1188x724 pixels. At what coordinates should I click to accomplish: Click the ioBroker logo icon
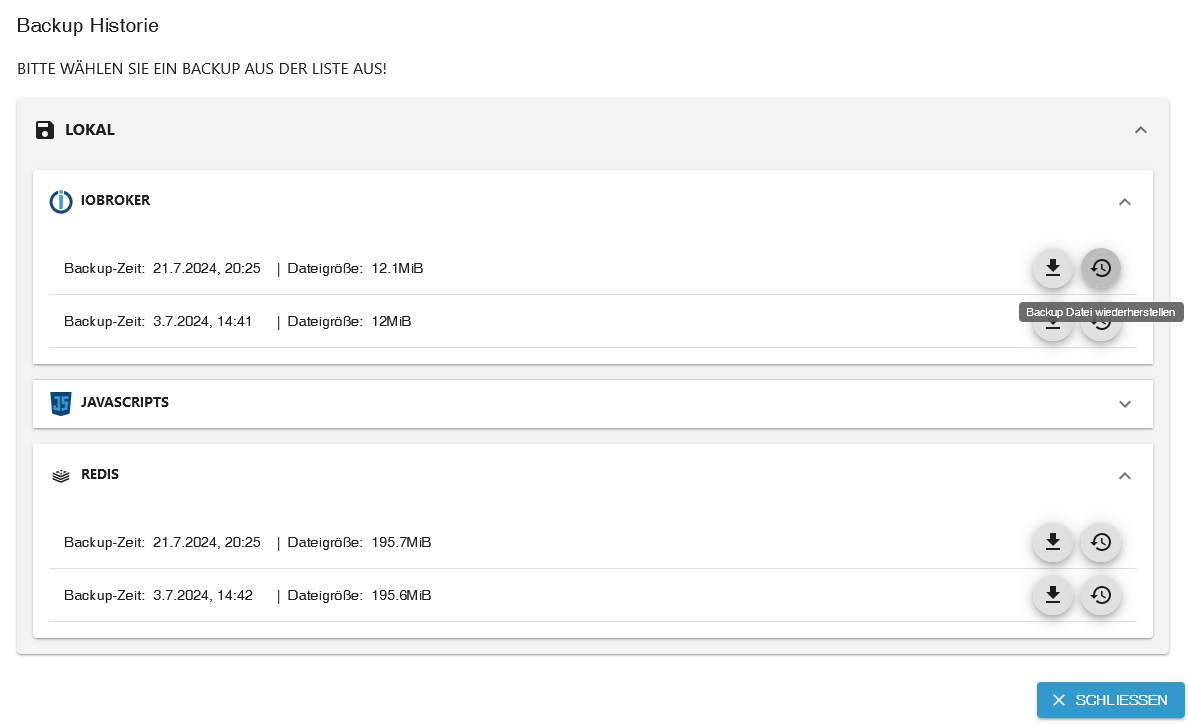(61, 201)
